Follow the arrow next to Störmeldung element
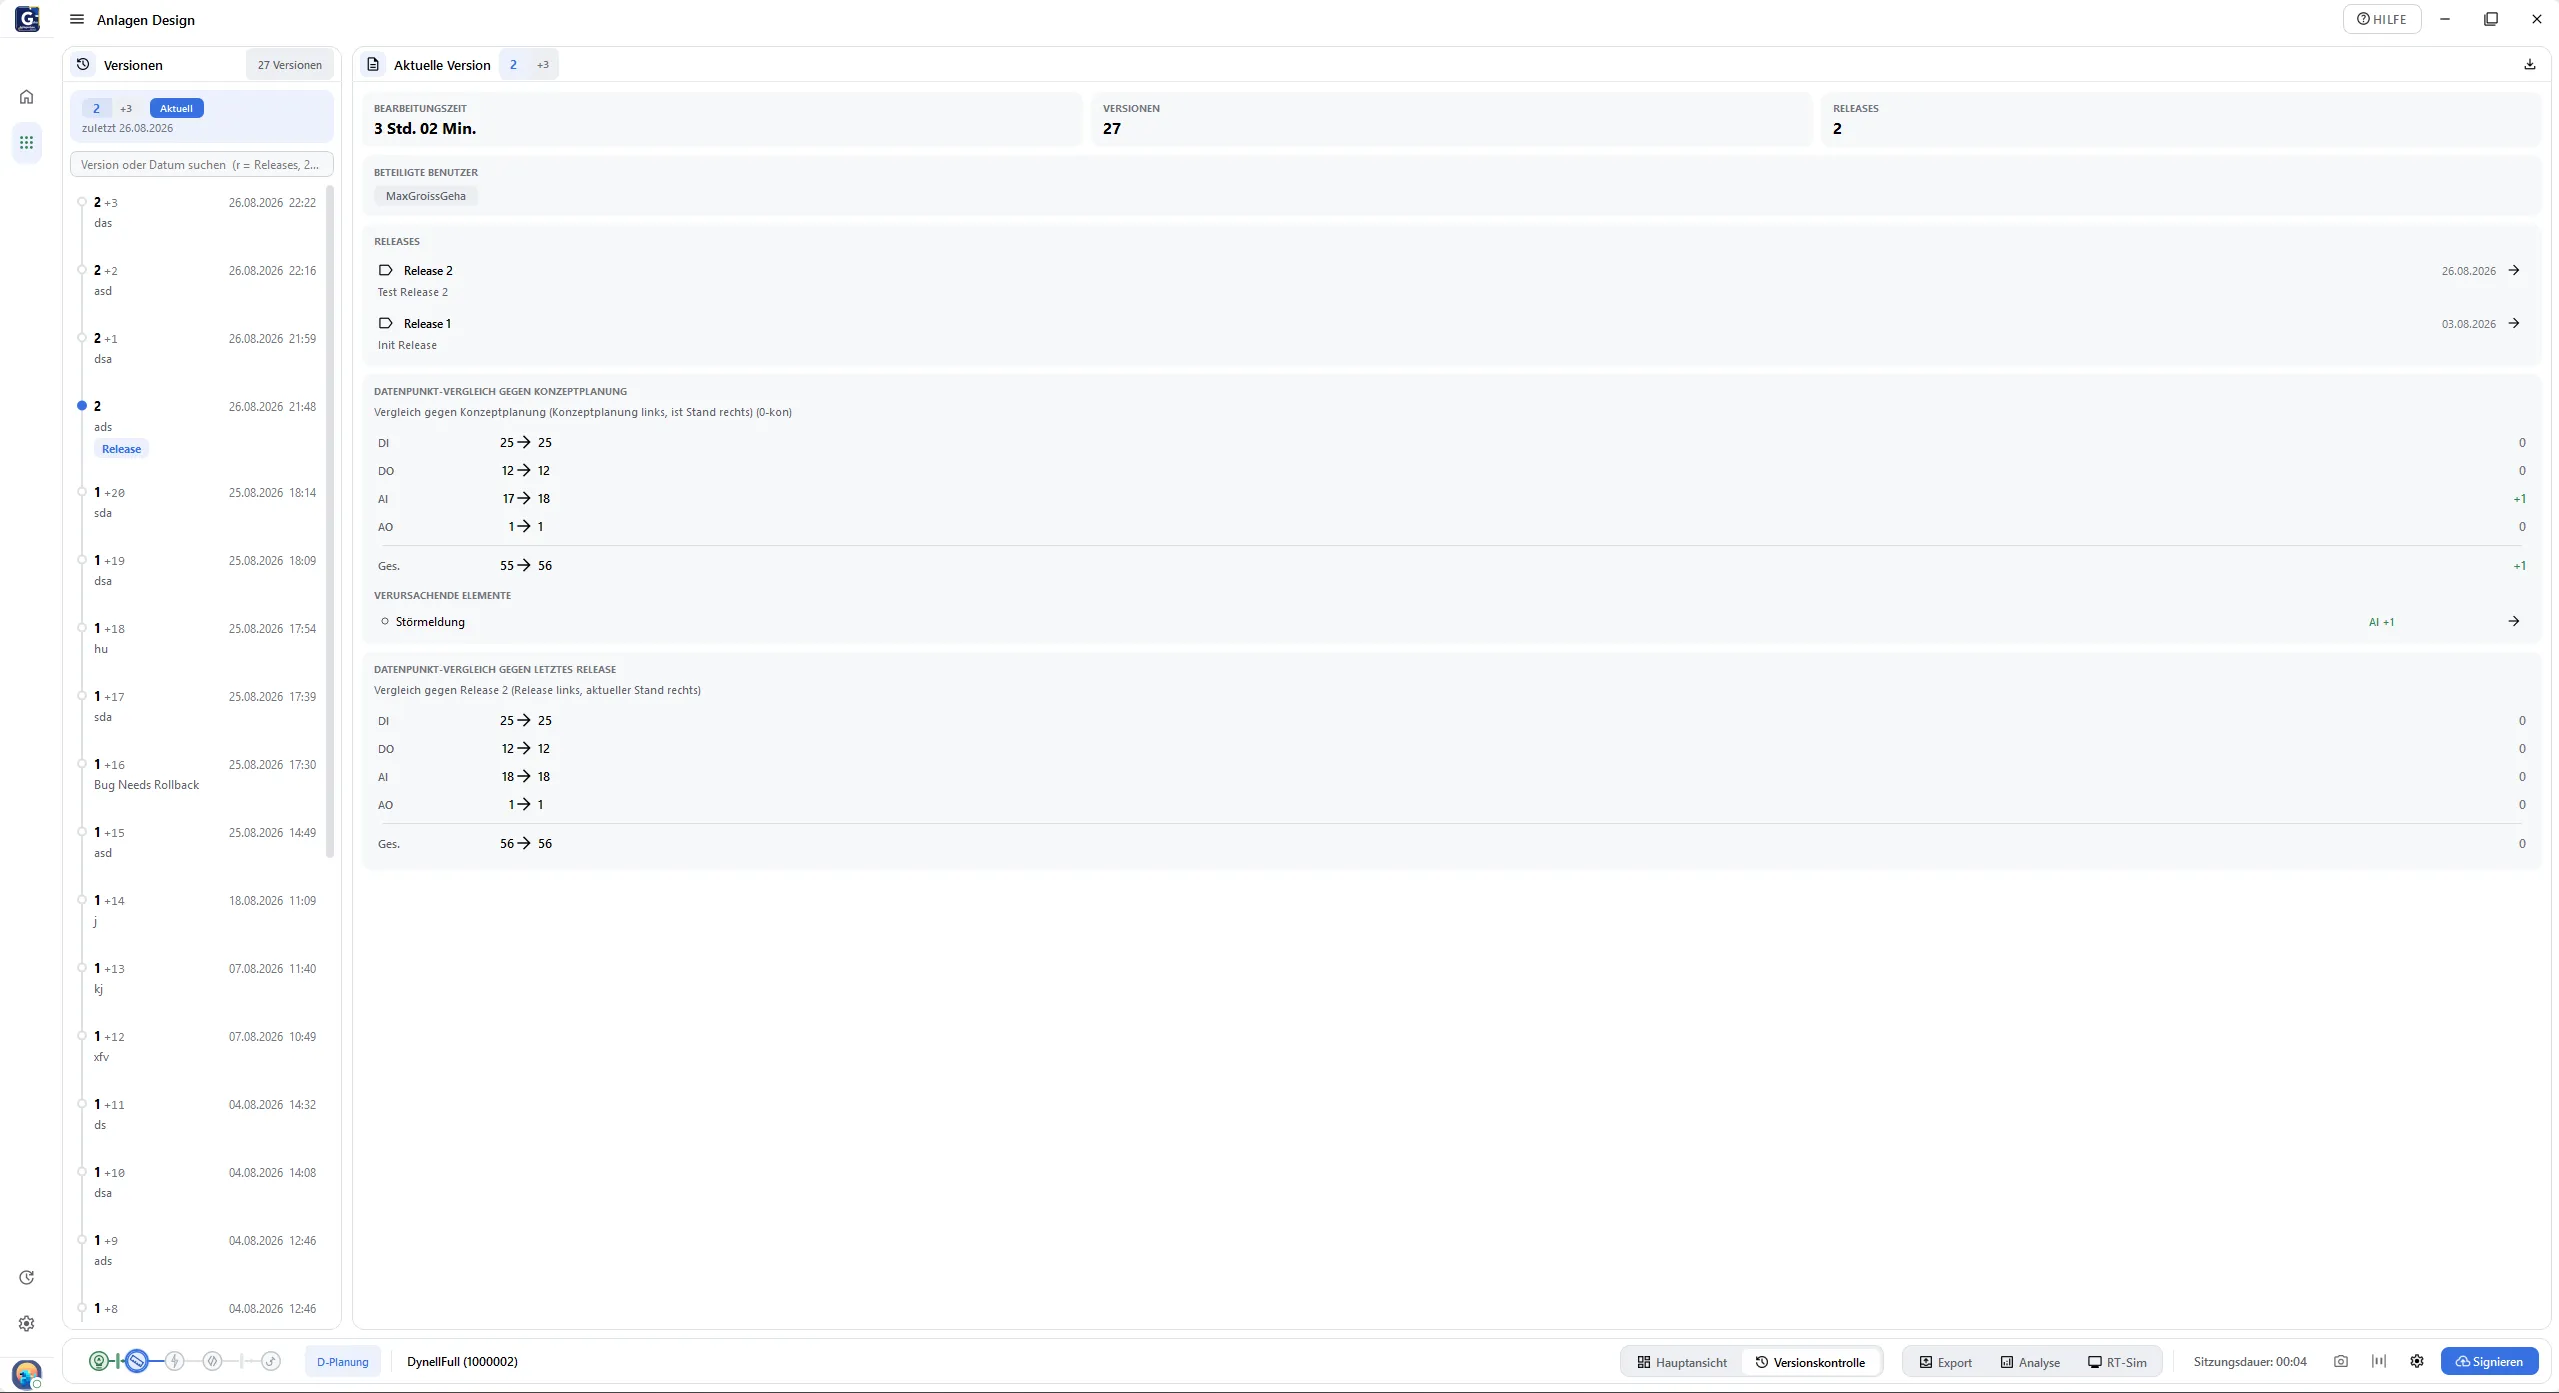Screen dimensions: 2559x1393 click(2514, 622)
